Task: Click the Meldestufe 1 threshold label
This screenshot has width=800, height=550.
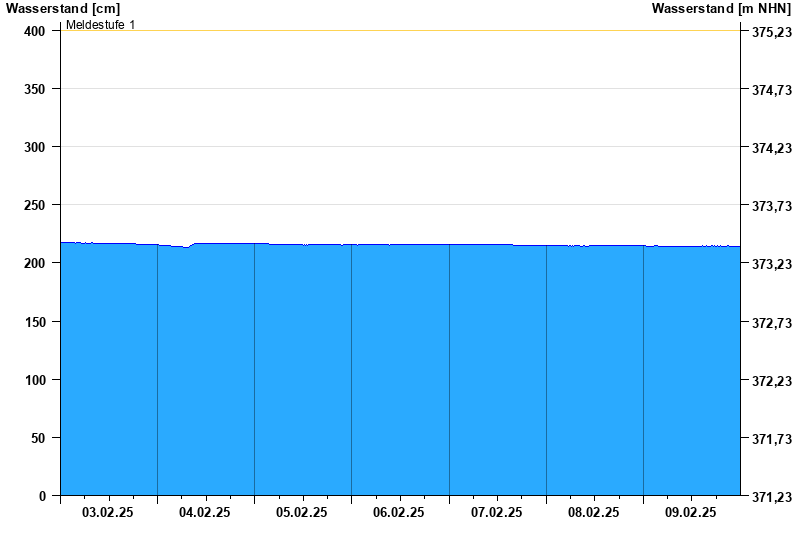Action: tap(100, 24)
